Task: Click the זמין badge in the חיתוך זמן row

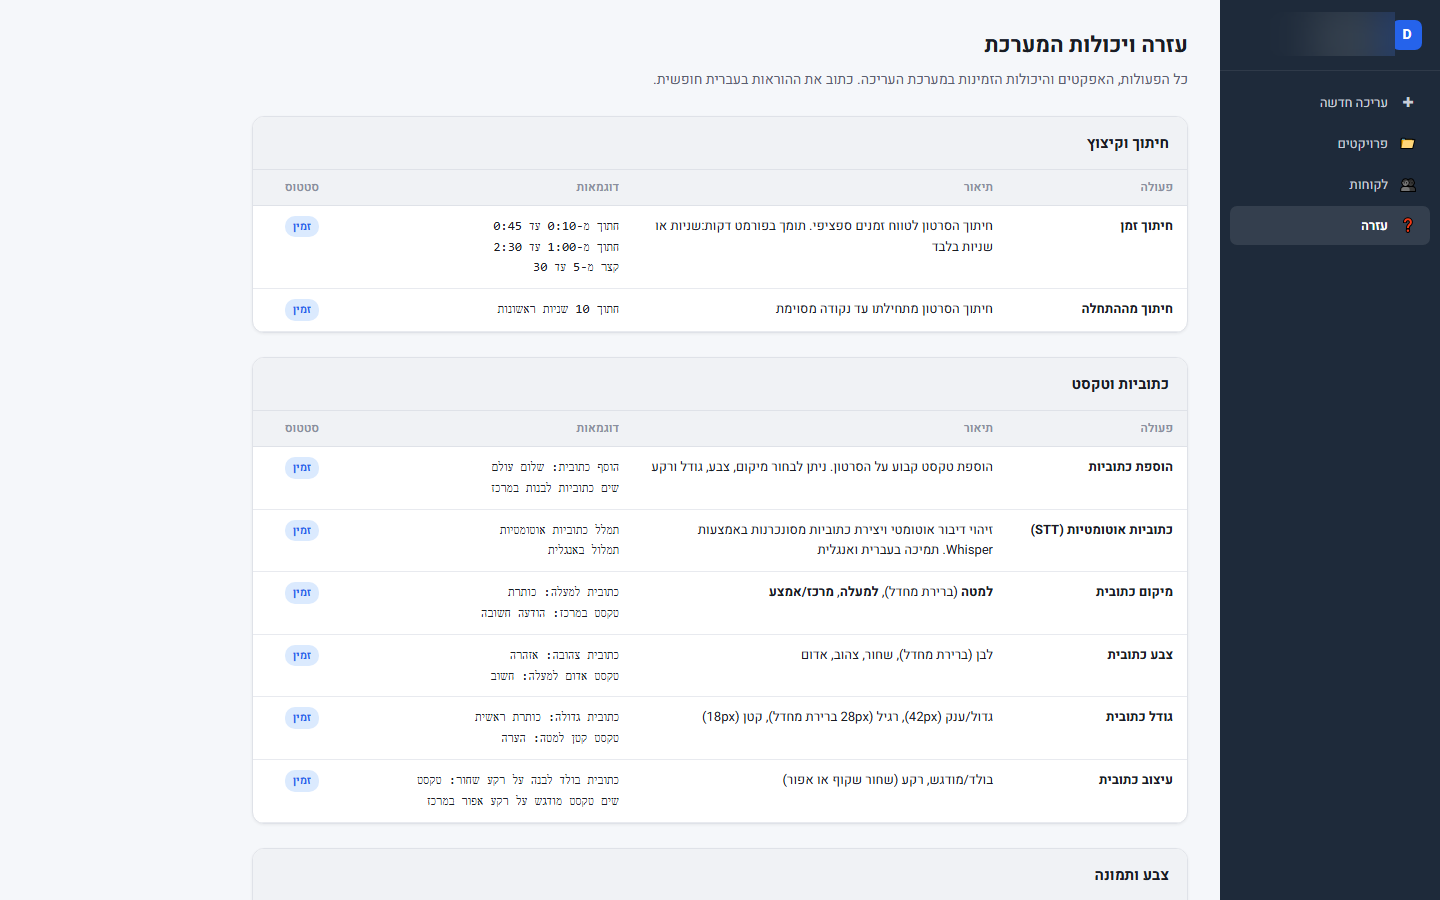Action: click(x=302, y=226)
